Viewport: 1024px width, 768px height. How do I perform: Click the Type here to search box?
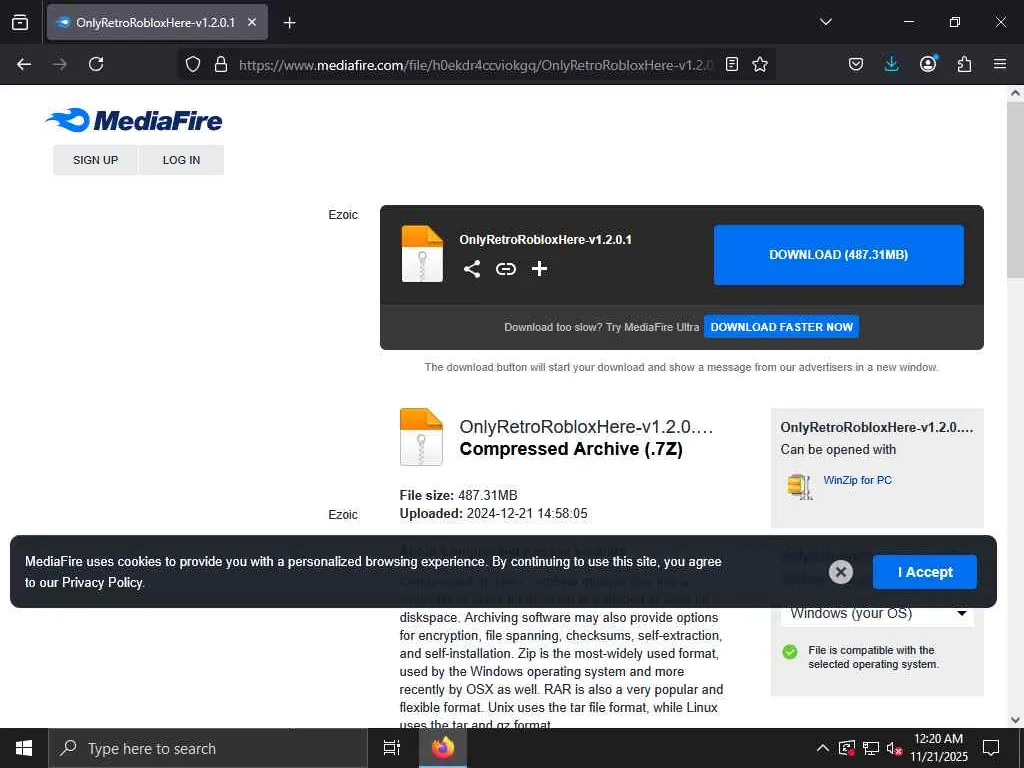point(208,748)
